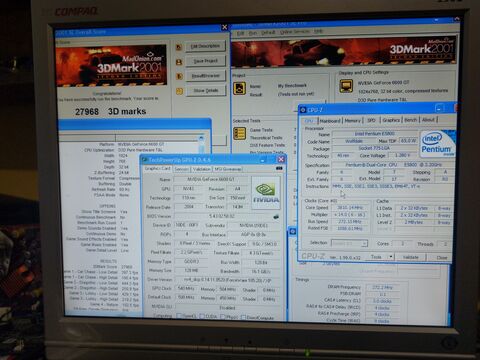Click the Project icon in 3DMark main window

239,89
